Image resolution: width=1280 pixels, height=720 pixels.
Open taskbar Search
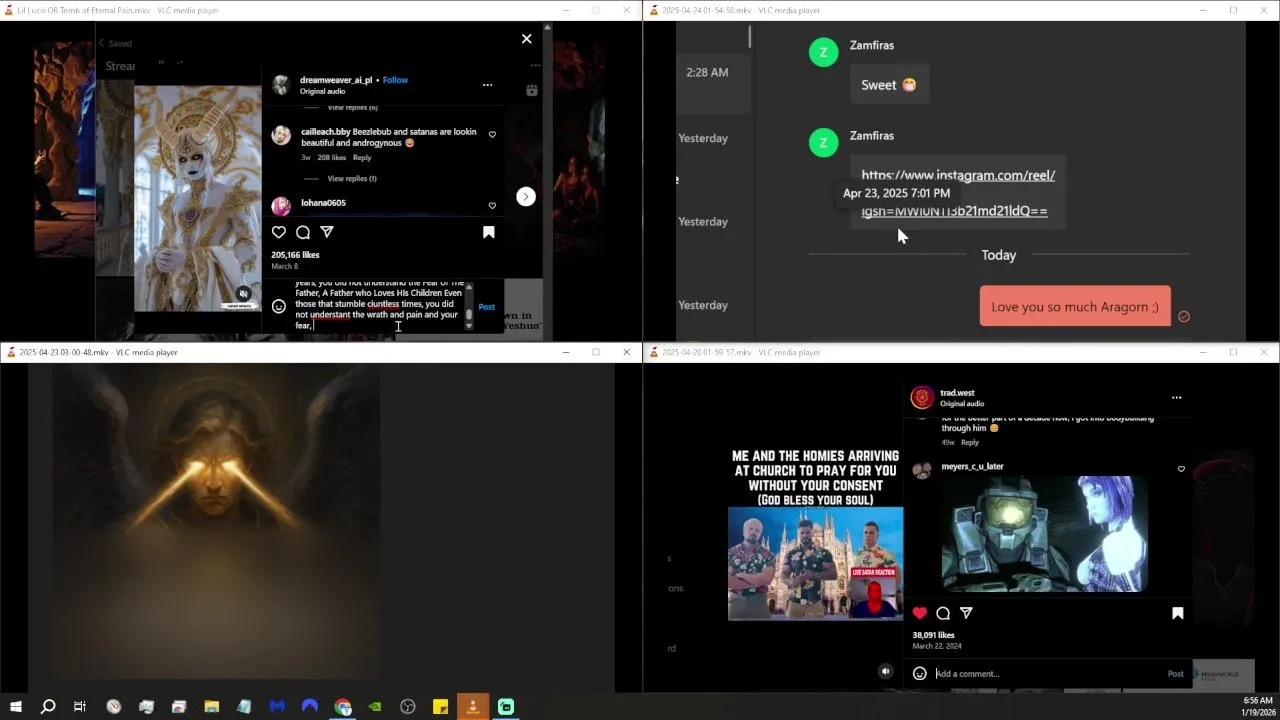coord(47,707)
